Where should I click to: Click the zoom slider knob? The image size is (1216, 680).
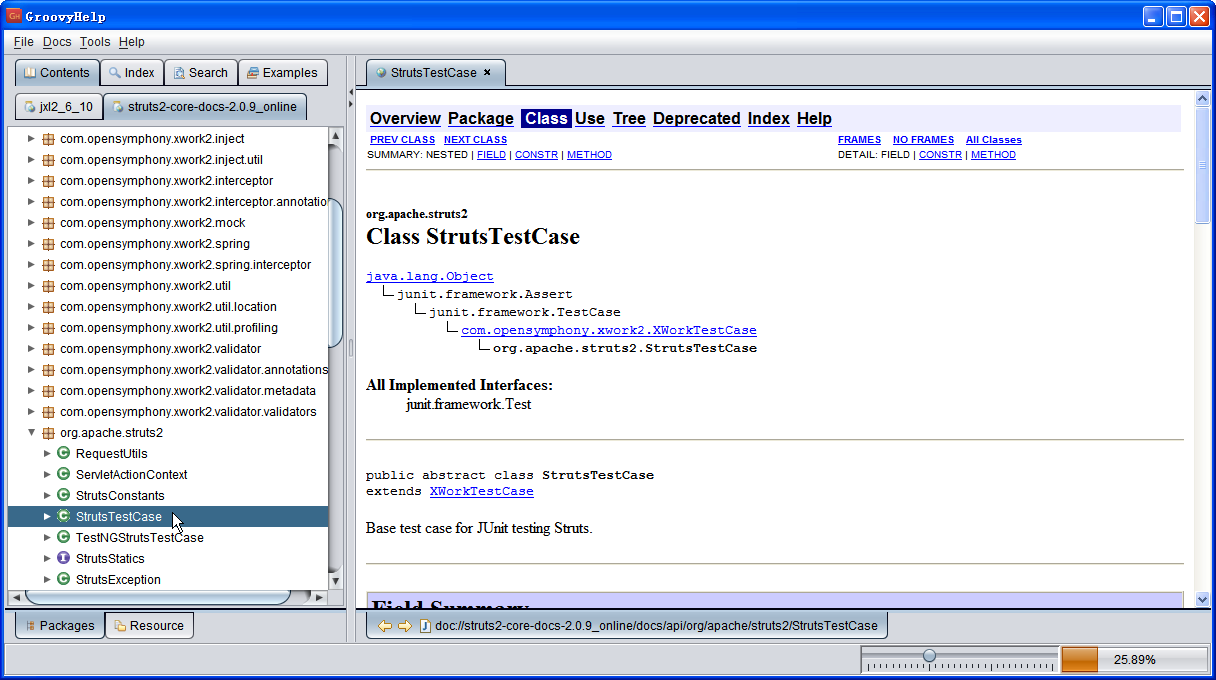pyautogui.click(x=929, y=656)
